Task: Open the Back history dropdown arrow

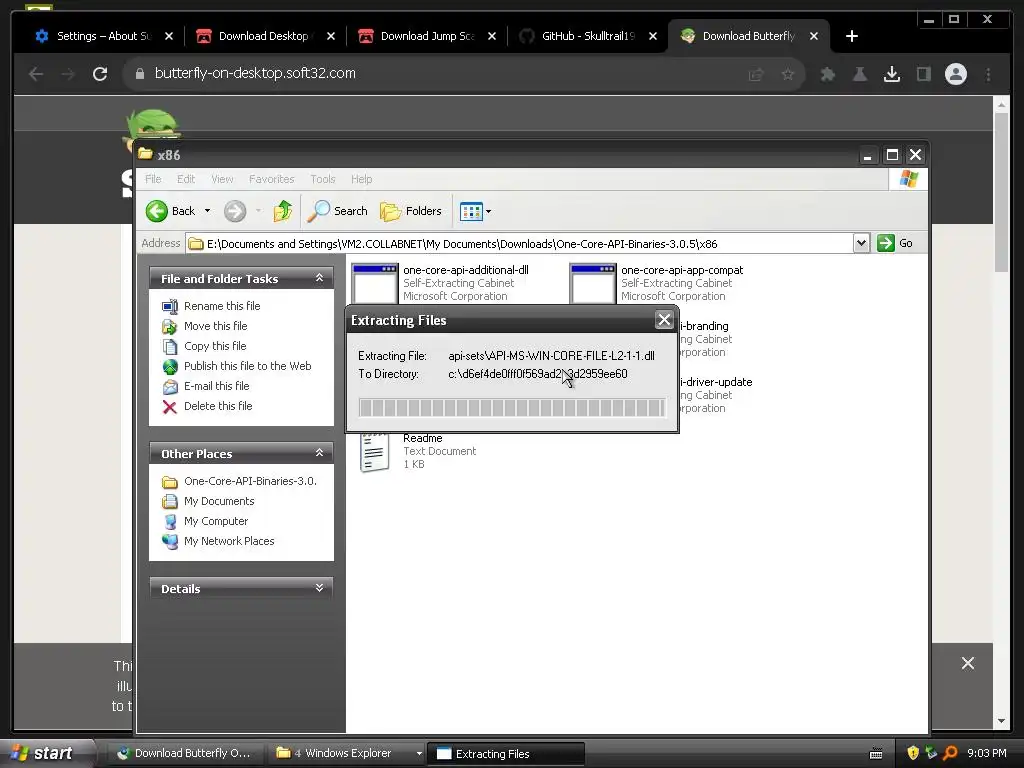Action: pyautogui.click(x=207, y=211)
